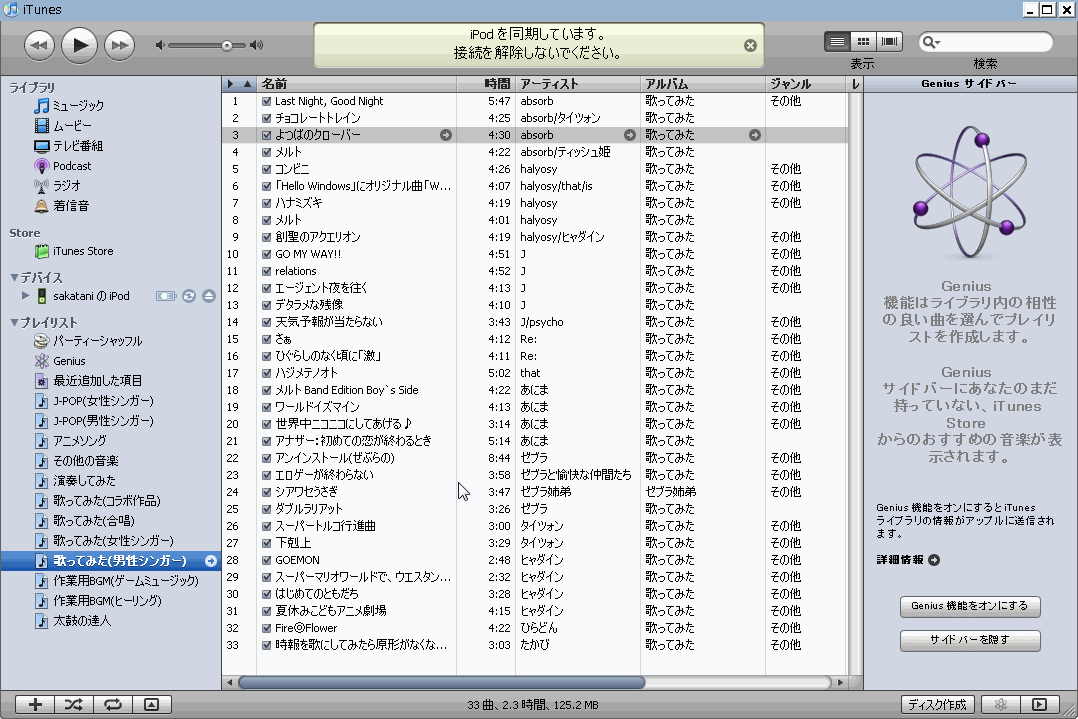Collapse the デバイス section
This screenshot has height=719, width=1078.
pyautogui.click(x=14, y=278)
